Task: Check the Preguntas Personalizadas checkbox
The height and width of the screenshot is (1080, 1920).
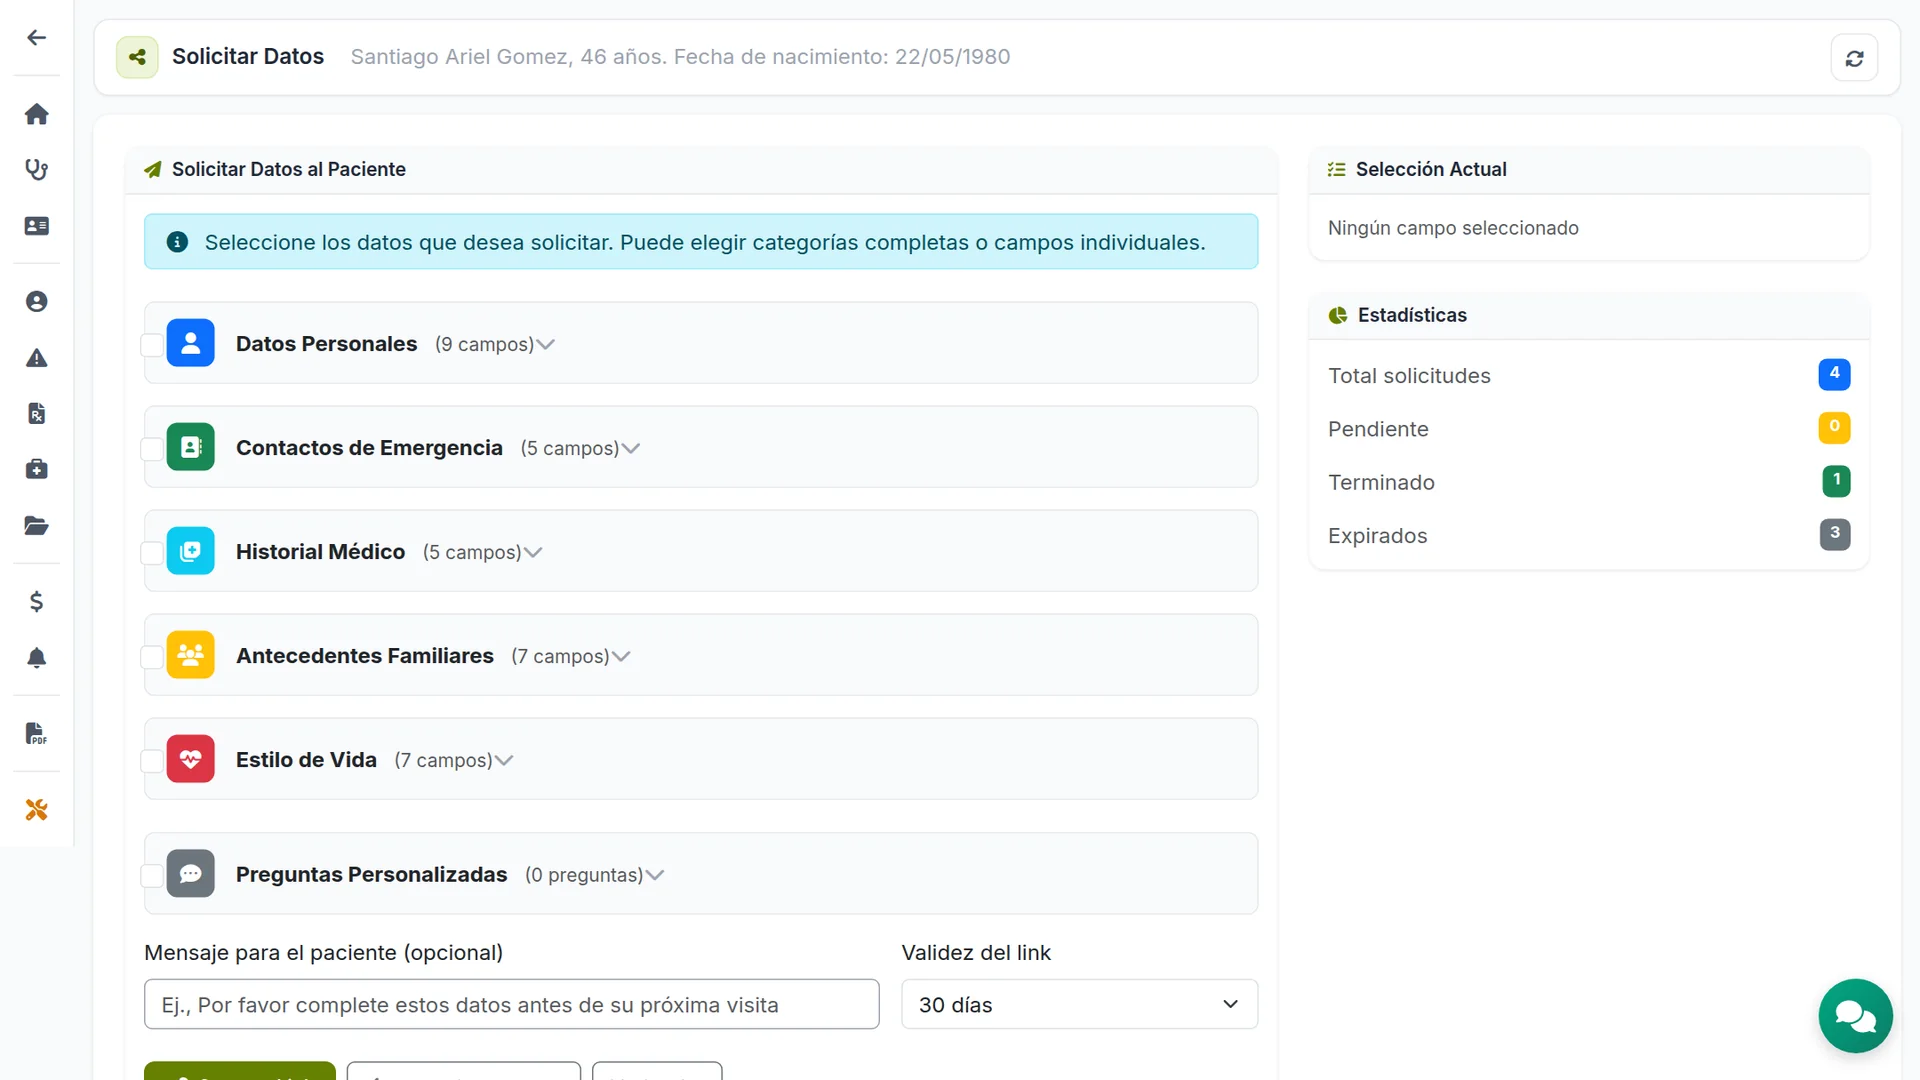Action: [152, 876]
